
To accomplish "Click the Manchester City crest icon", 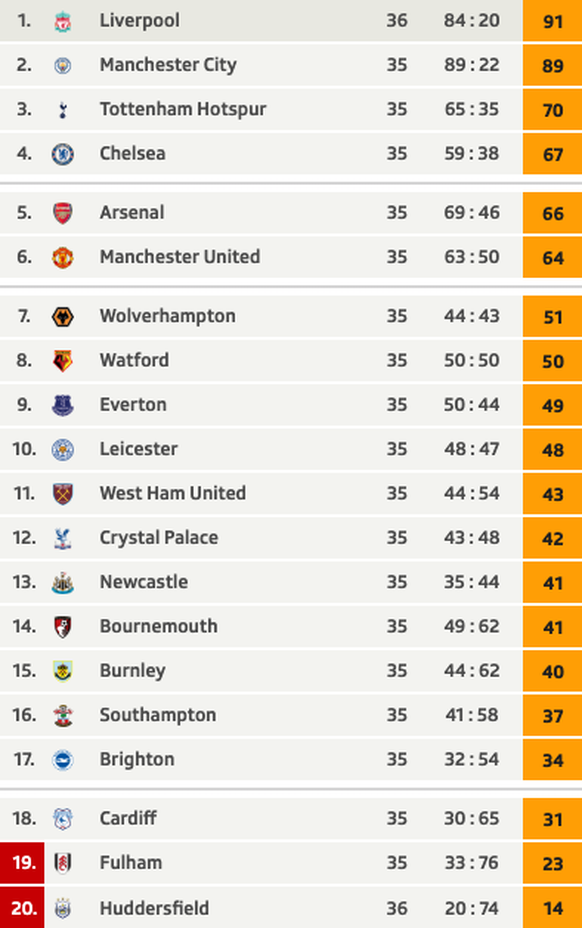I will click(x=63, y=65).
